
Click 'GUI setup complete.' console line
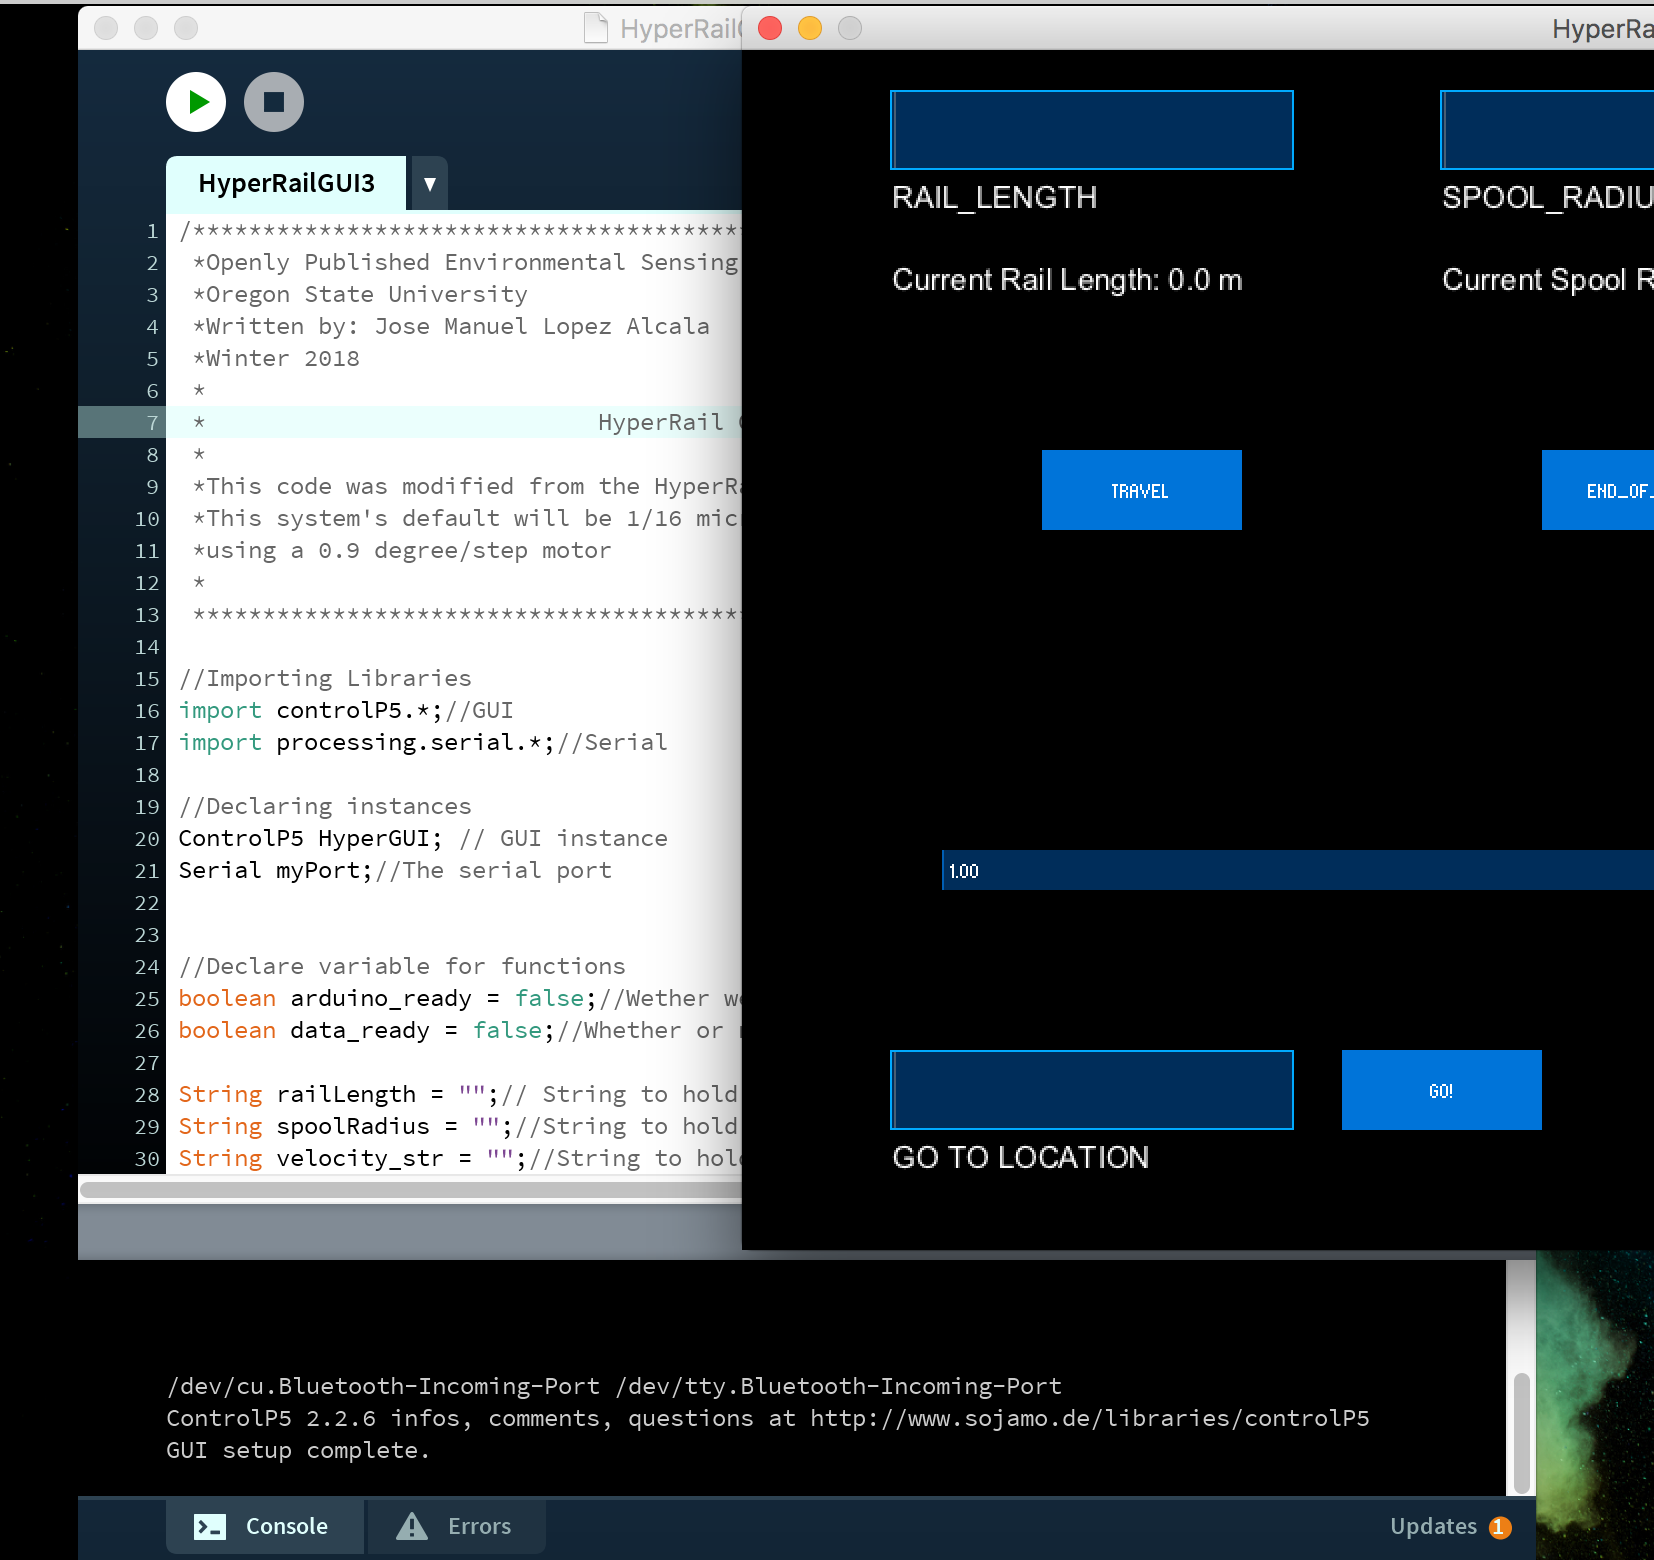[x=298, y=1450]
